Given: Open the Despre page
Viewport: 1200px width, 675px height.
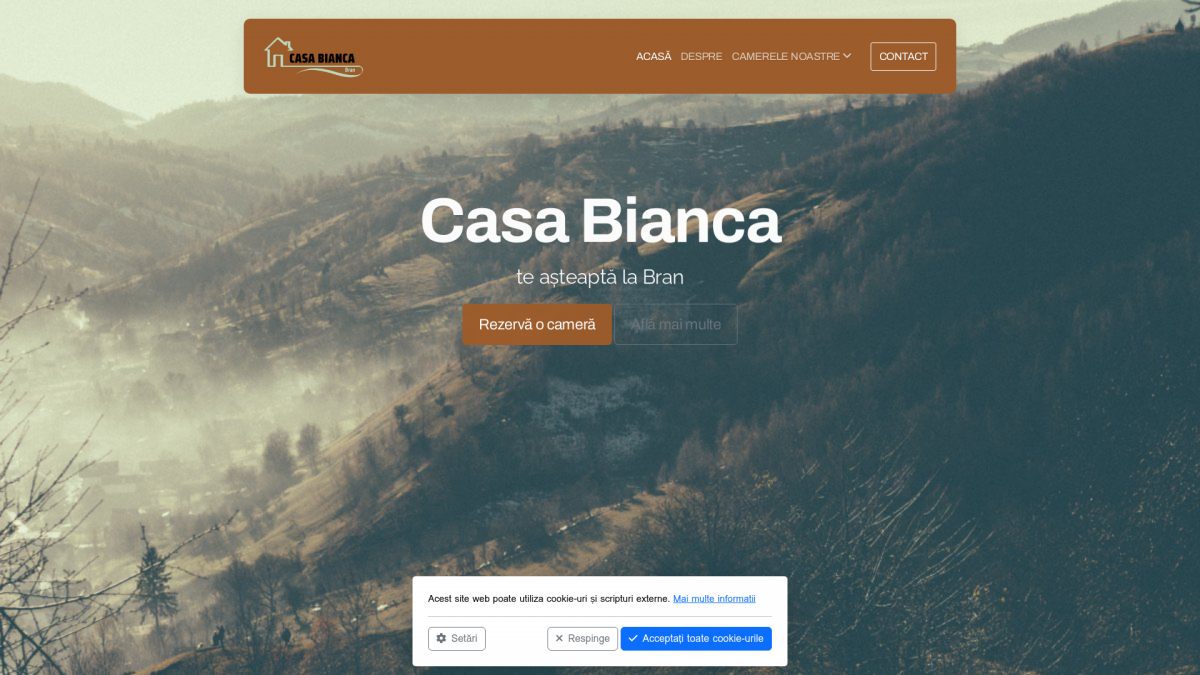Looking at the screenshot, I should click(x=701, y=56).
